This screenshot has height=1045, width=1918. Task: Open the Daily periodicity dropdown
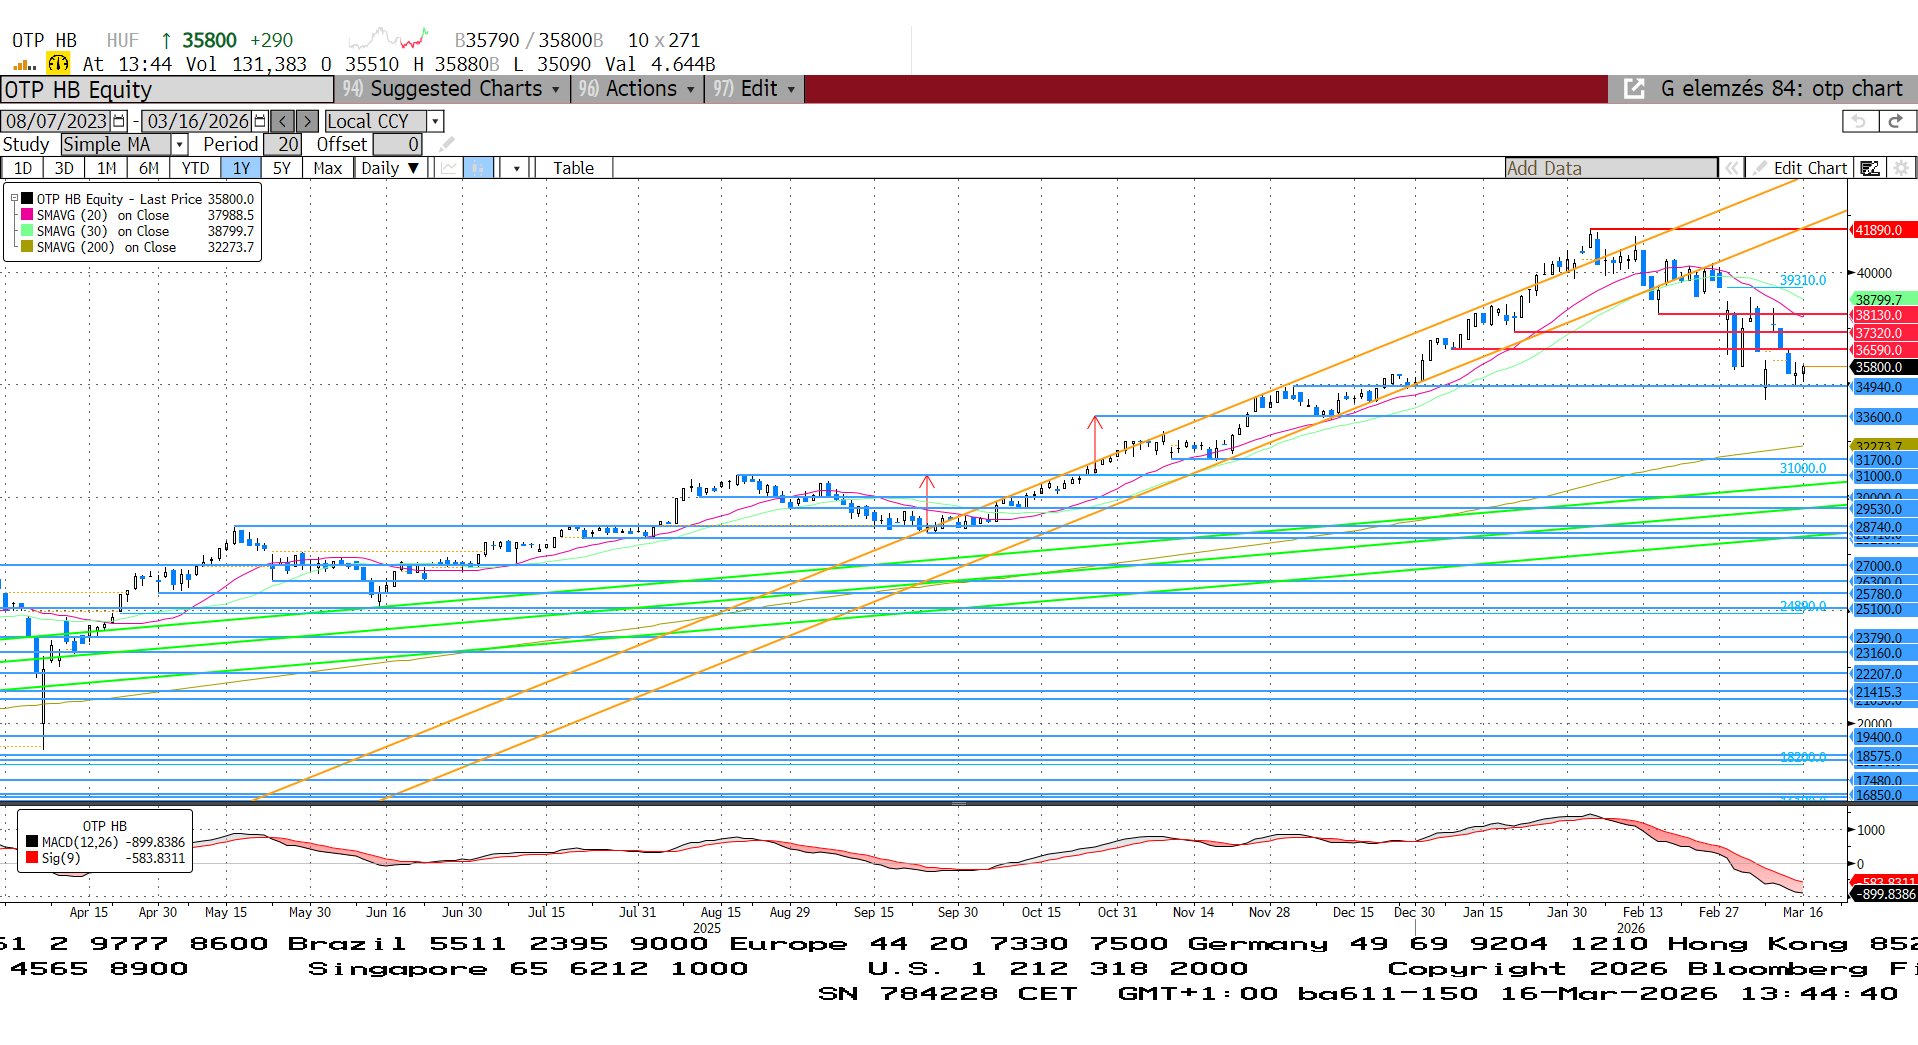391,168
